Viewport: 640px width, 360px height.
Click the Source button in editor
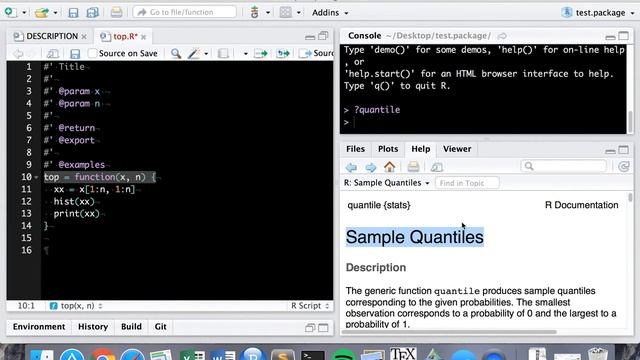(316, 53)
